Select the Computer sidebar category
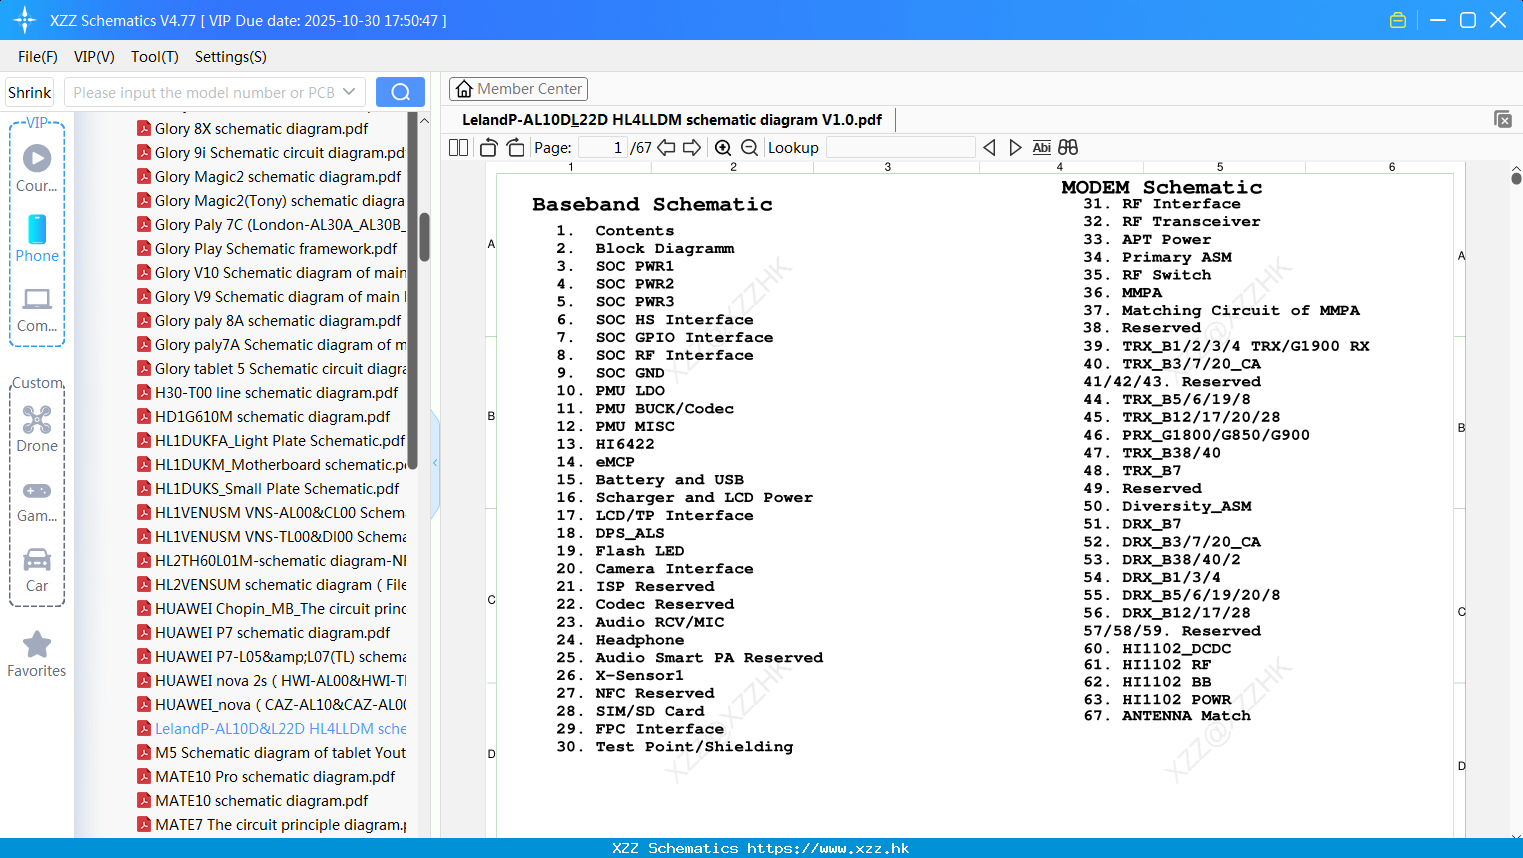The image size is (1523, 858). (x=37, y=310)
